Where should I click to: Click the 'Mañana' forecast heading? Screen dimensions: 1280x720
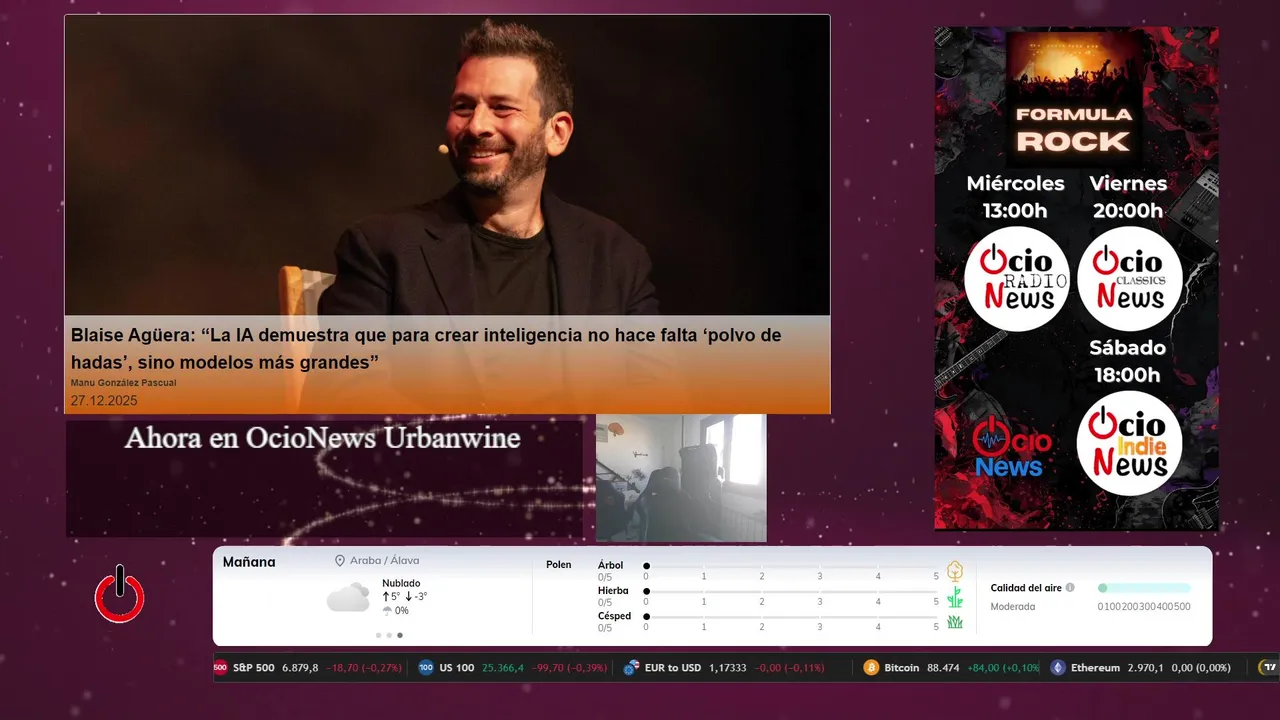point(249,562)
